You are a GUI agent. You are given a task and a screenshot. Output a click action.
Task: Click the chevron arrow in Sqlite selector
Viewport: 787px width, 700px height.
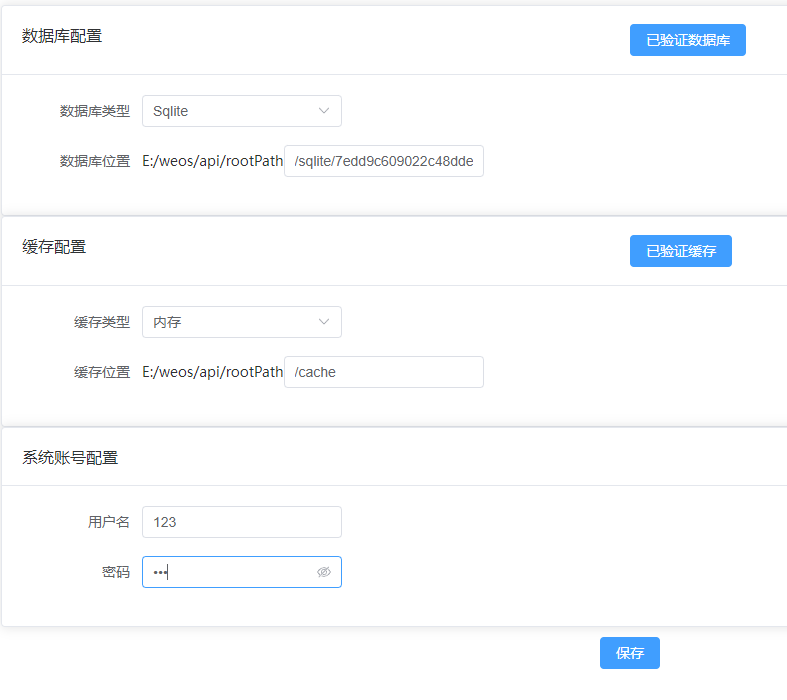324,111
